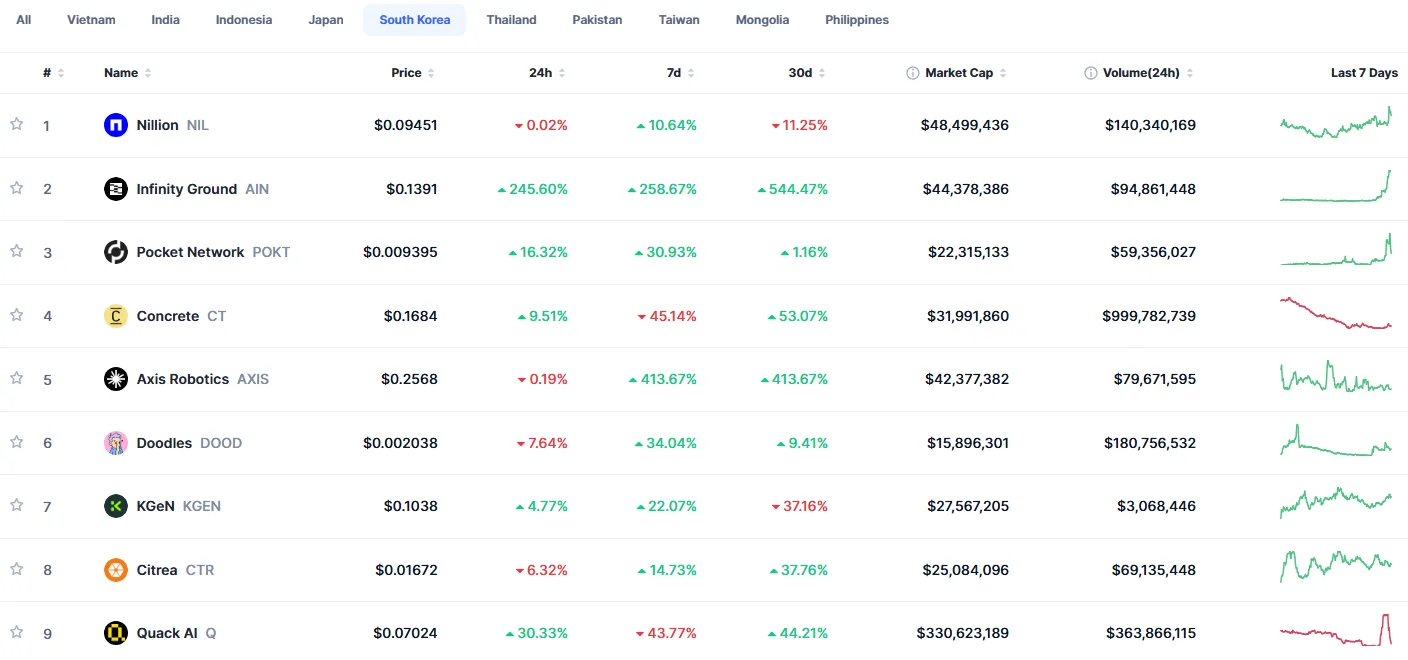
Task: Click the Quack AI coin logo
Action: 116,633
